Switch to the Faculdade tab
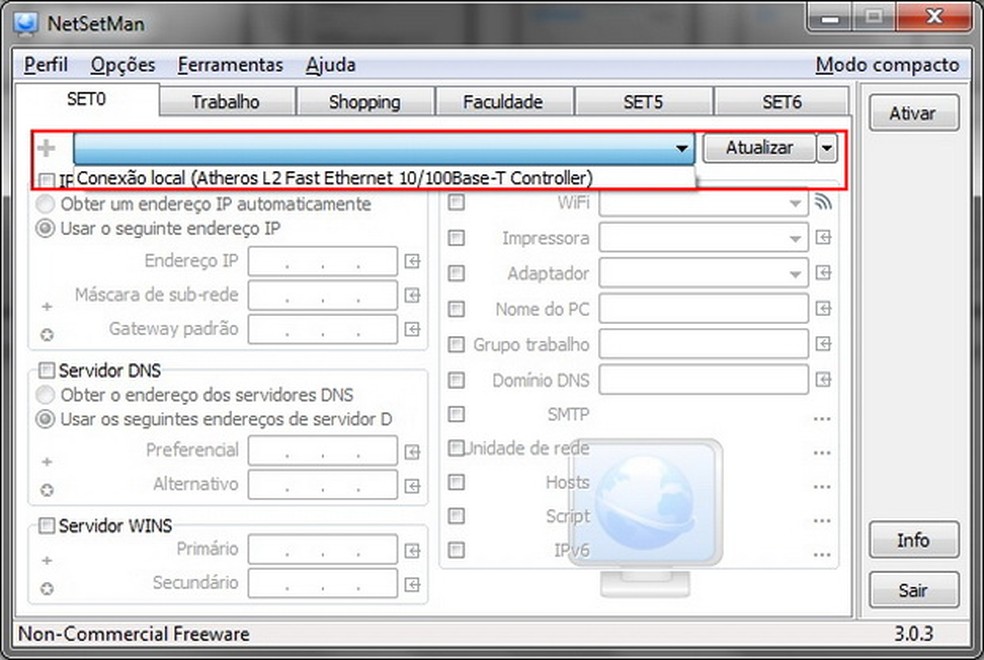Screen dimensions: 984x660 click(x=503, y=102)
